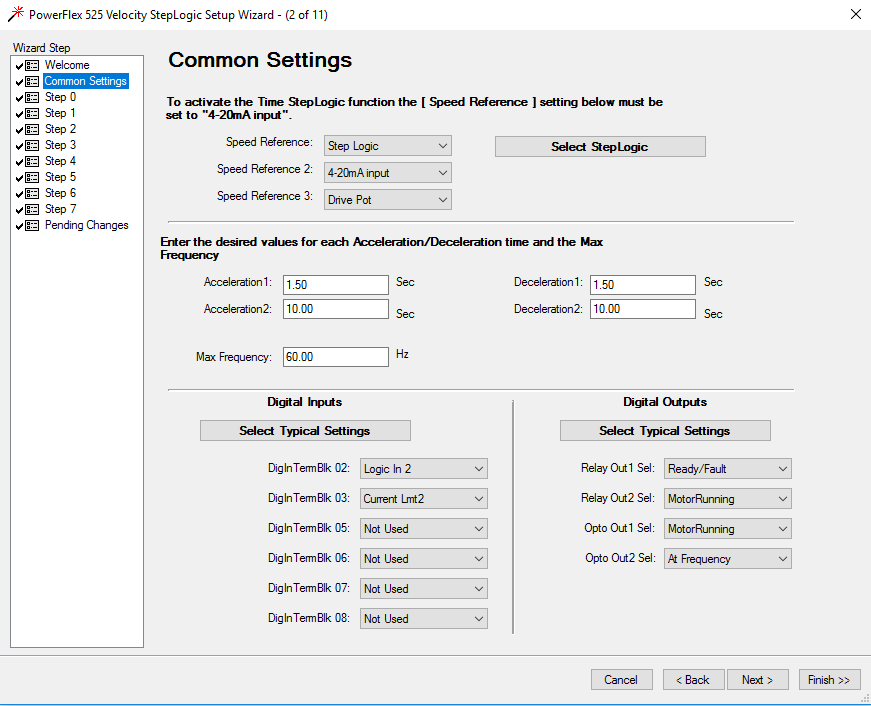Open the Speed Reference dropdown
This screenshot has width=871, height=706.
388,146
